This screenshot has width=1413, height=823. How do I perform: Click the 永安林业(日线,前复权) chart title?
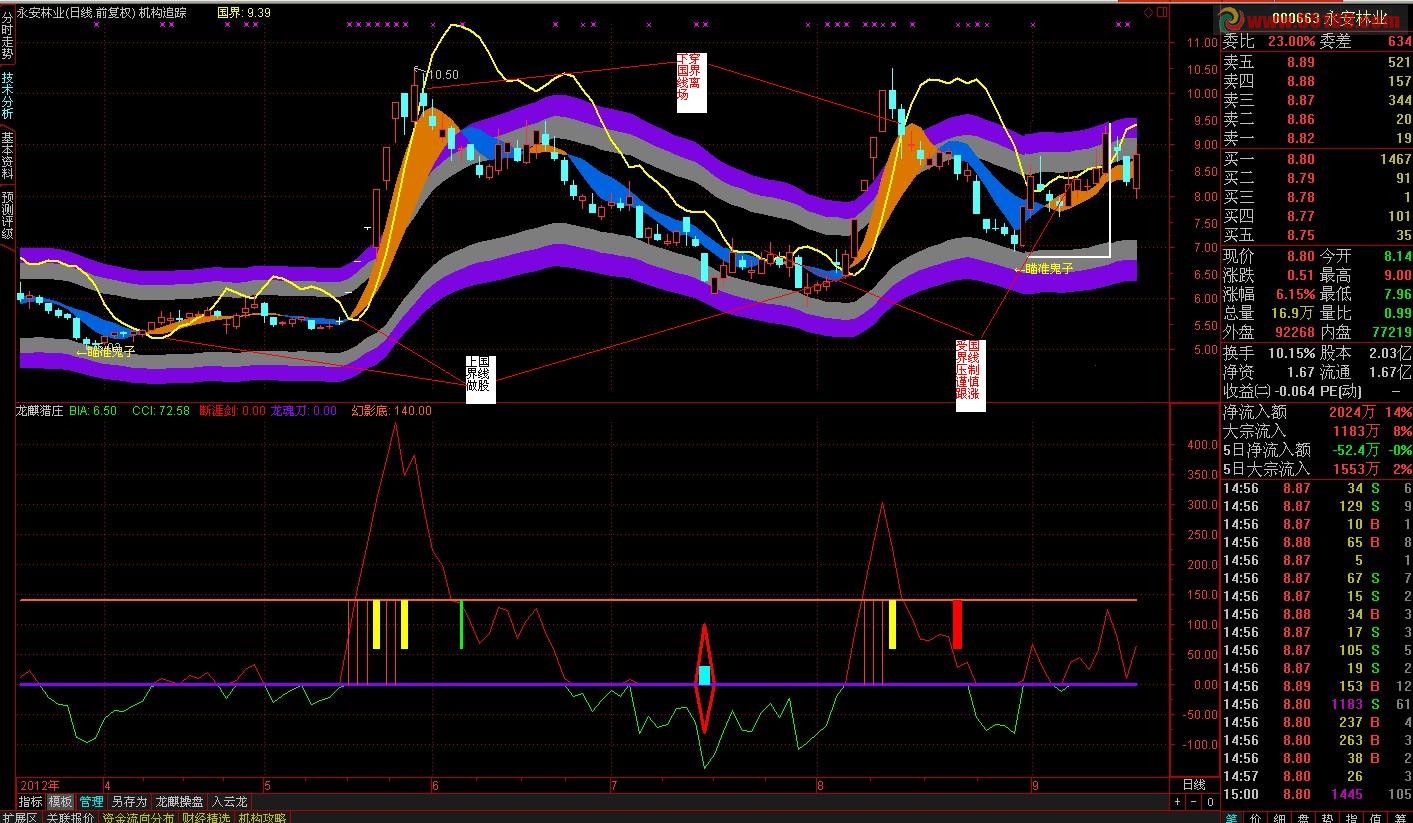click(x=75, y=12)
